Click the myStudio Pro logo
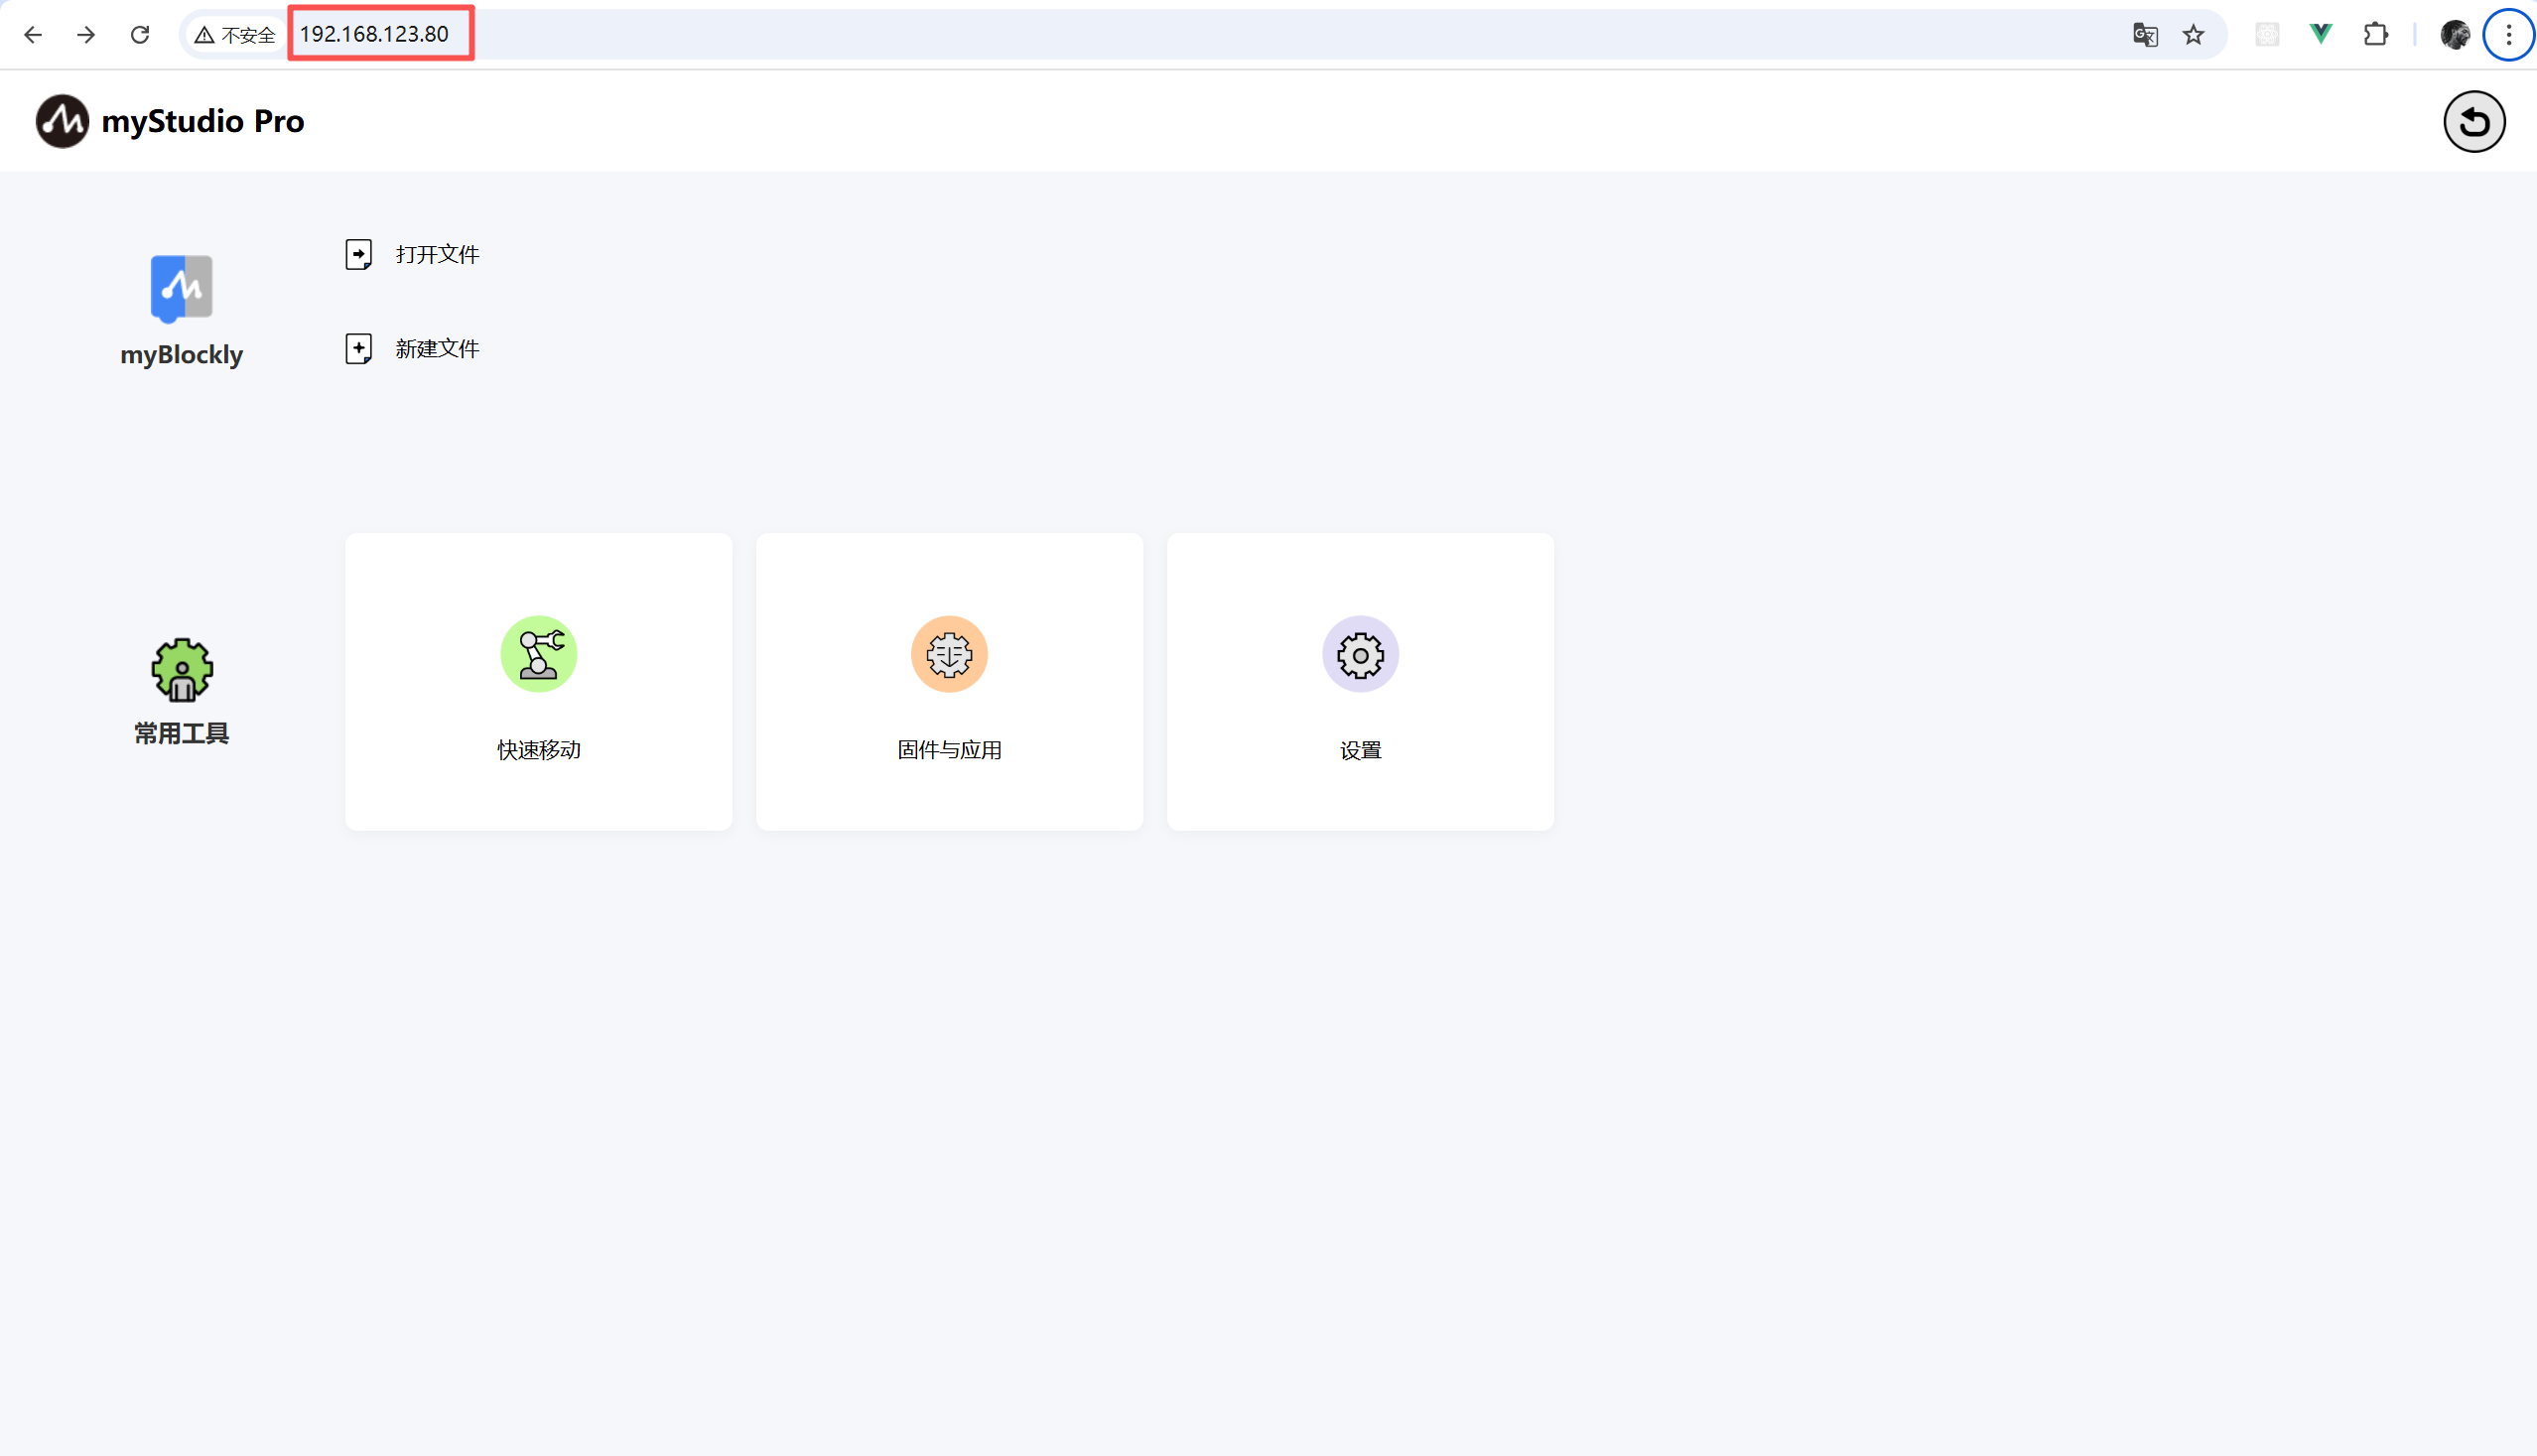 (62, 121)
